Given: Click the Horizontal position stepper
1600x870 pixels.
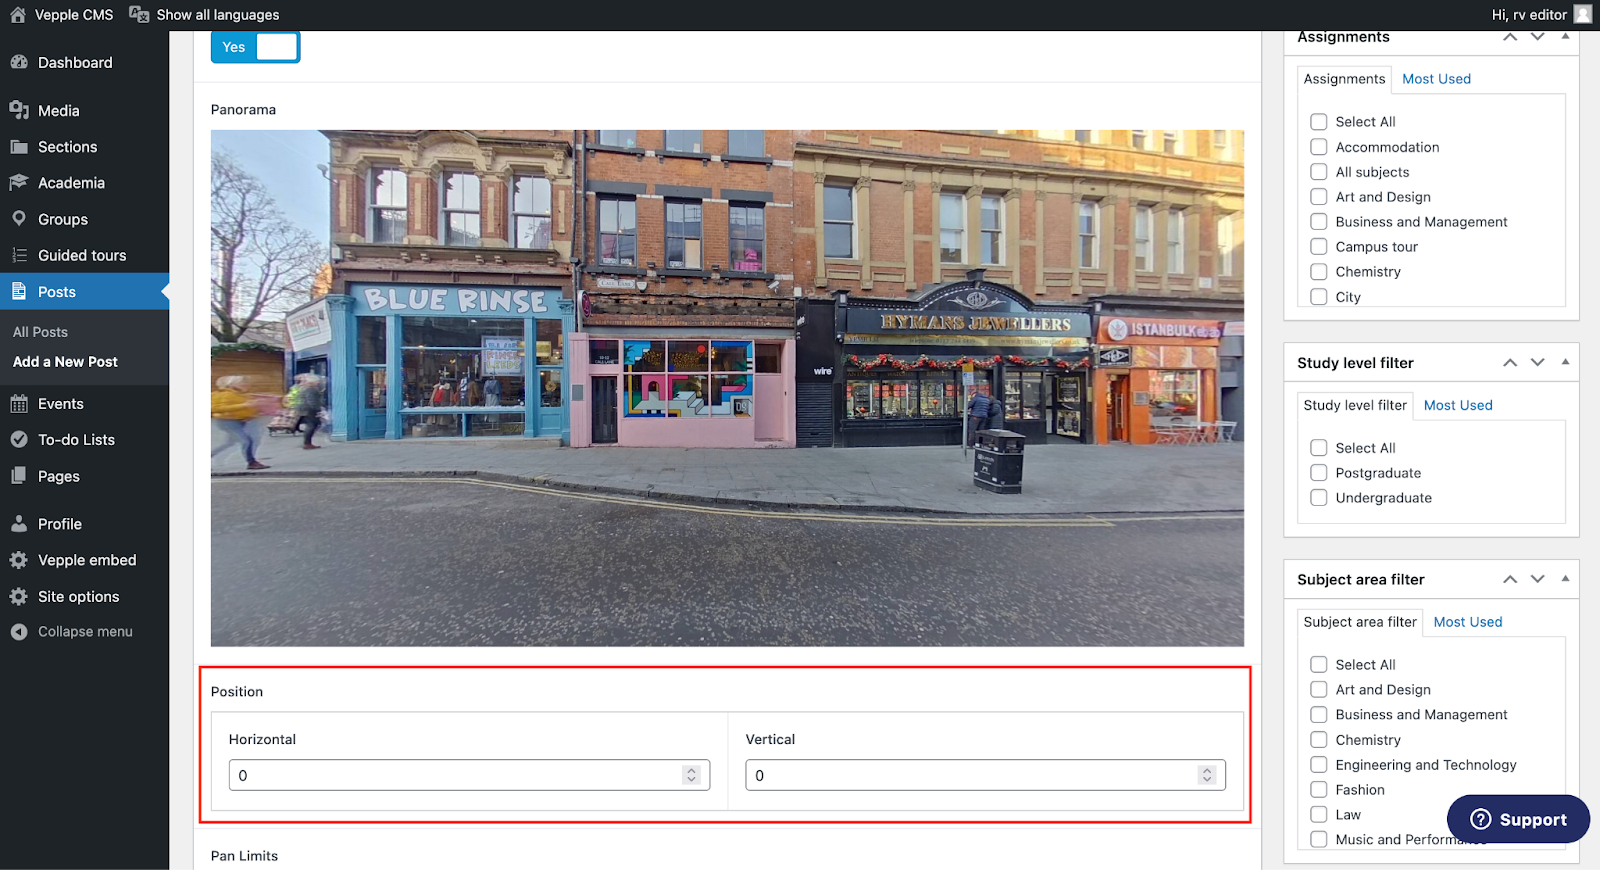Looking at the screenshot, I should 691,775.
